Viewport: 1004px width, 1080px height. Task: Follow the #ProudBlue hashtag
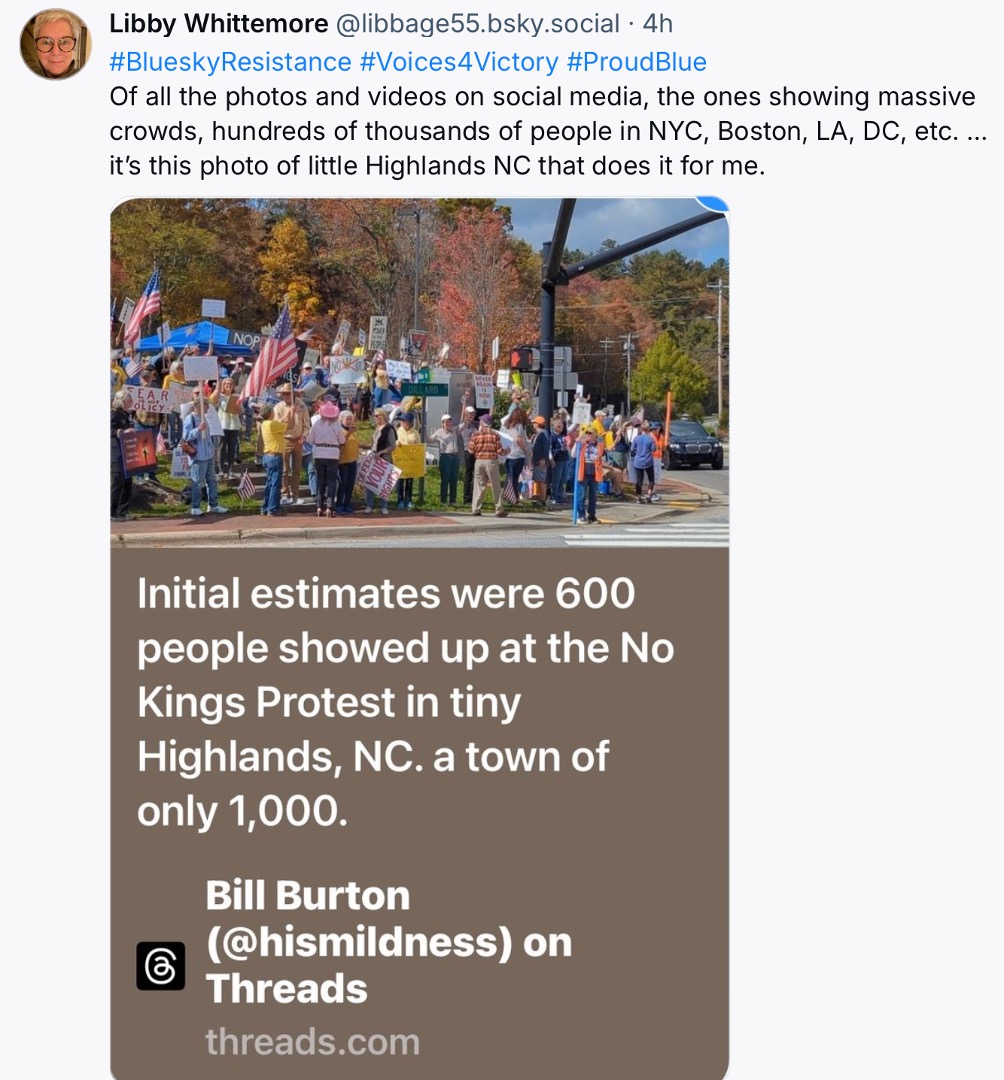pos(636,62)
